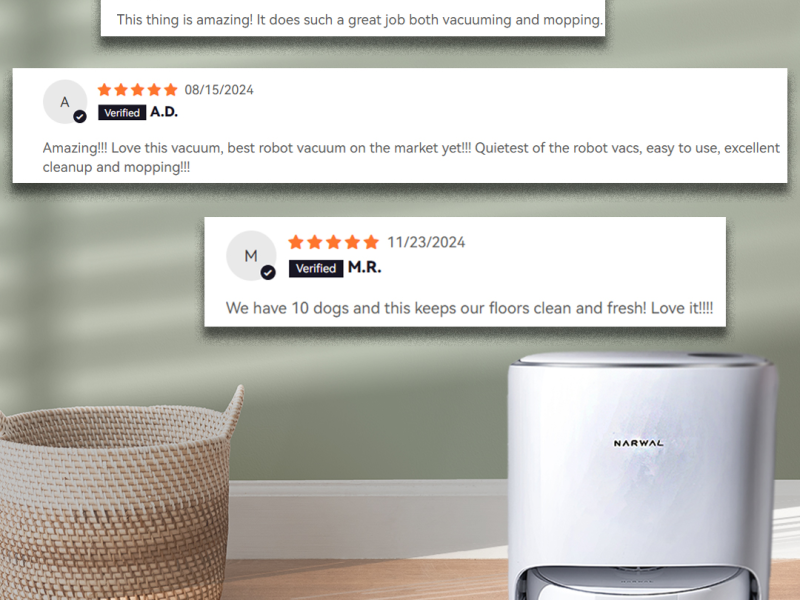Click the first star in A.D.'s rating
Viewport: 800px width, 600px height.
coord(105,90)
